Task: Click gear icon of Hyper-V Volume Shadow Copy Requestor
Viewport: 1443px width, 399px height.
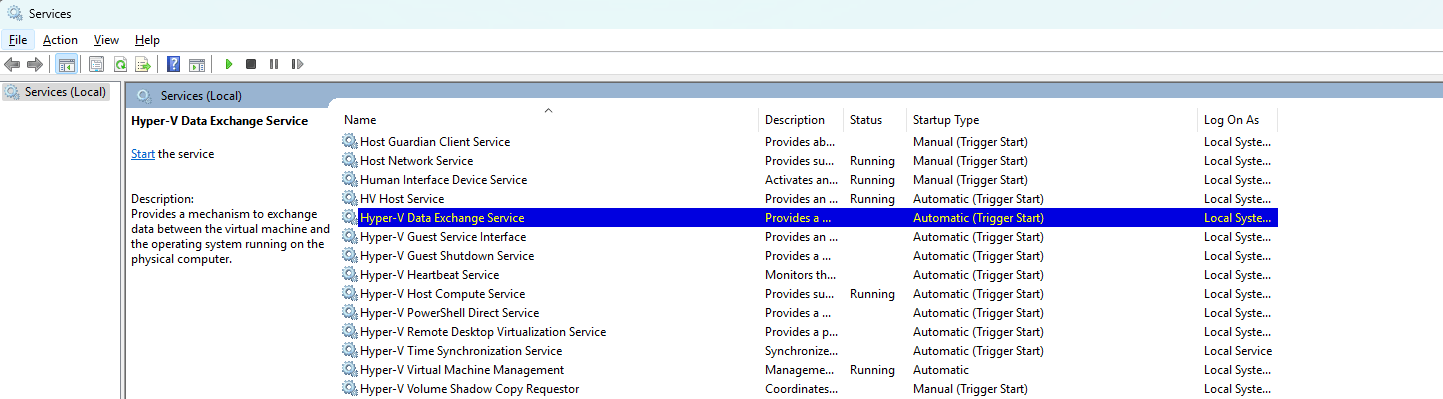Action: pos(350,389)
